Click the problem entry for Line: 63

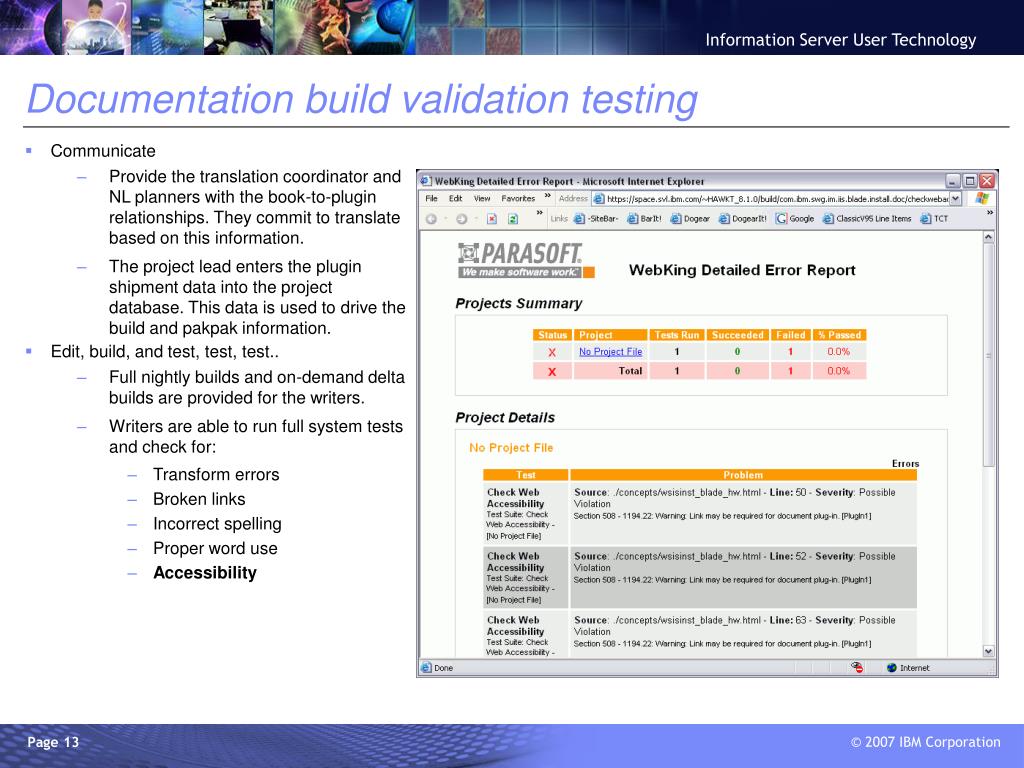743,633
